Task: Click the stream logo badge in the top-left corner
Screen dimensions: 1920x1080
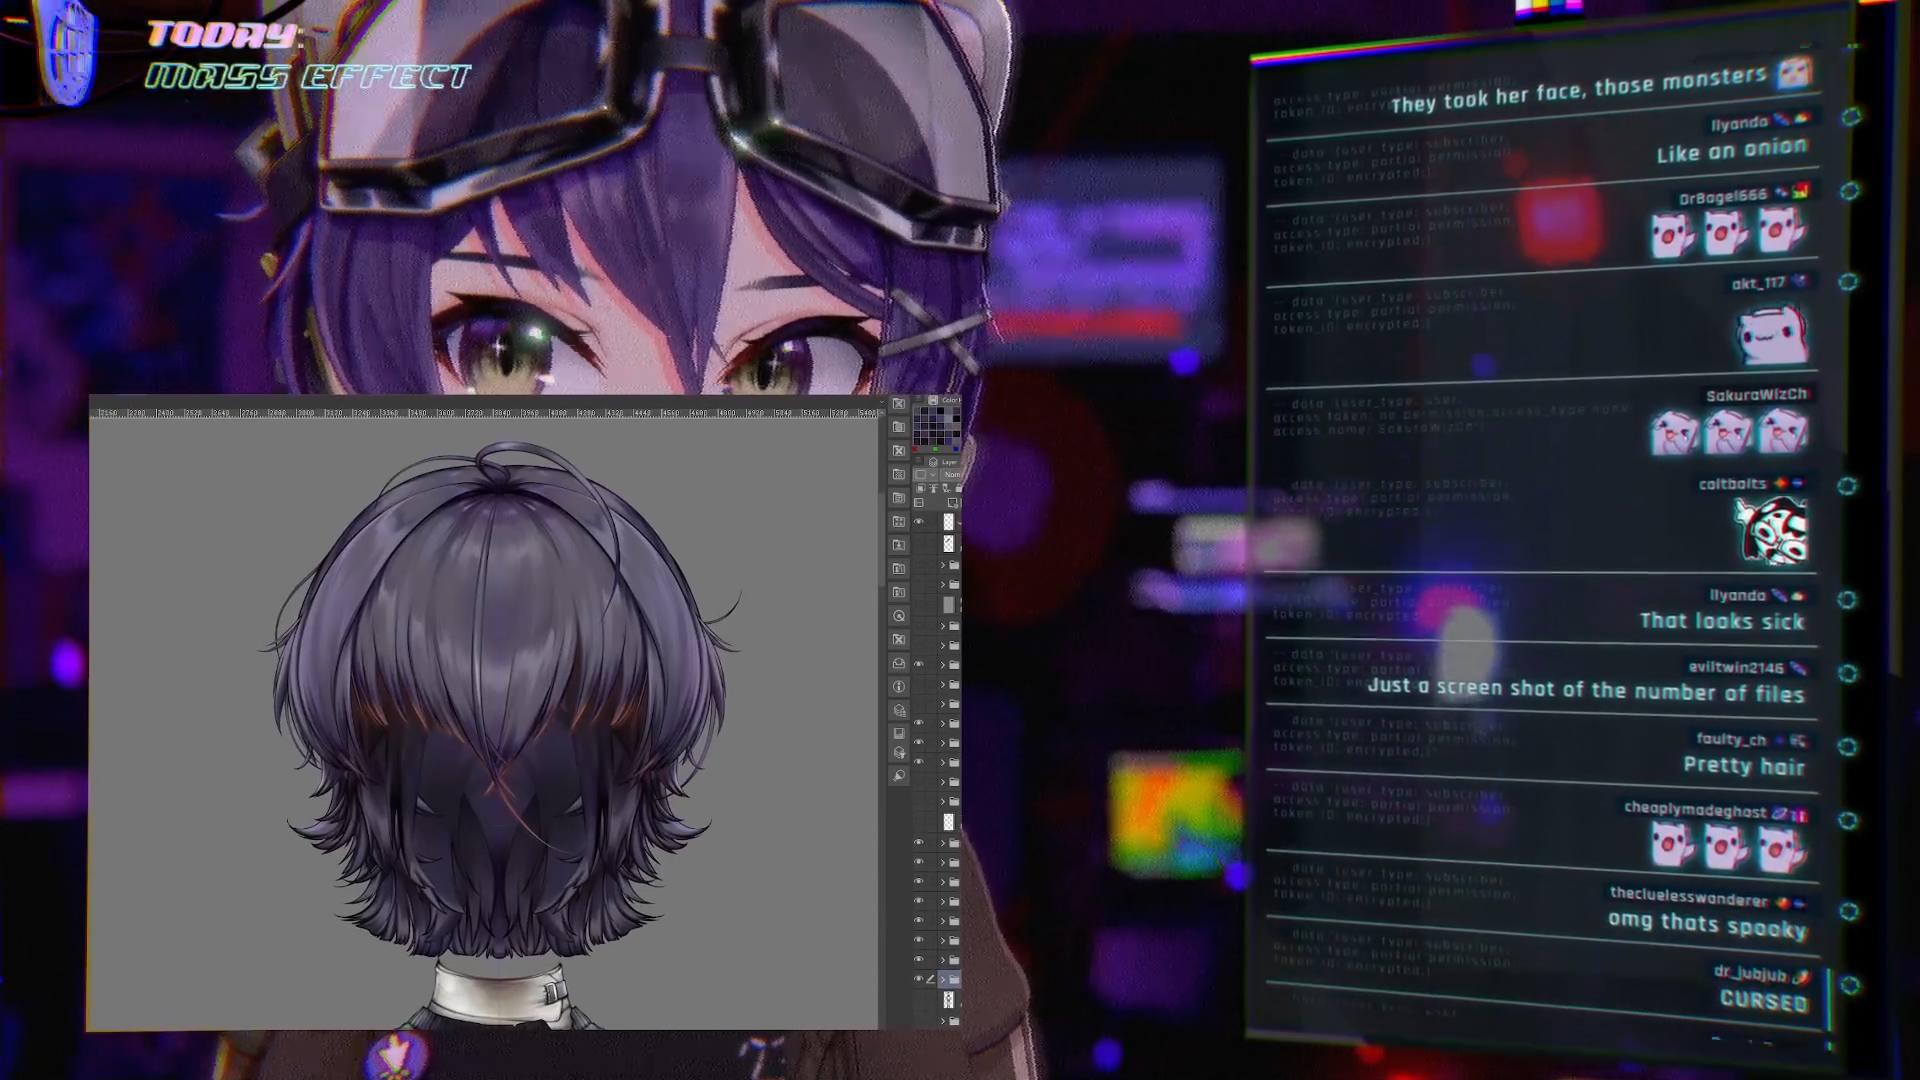Action: tap(70, 52)
